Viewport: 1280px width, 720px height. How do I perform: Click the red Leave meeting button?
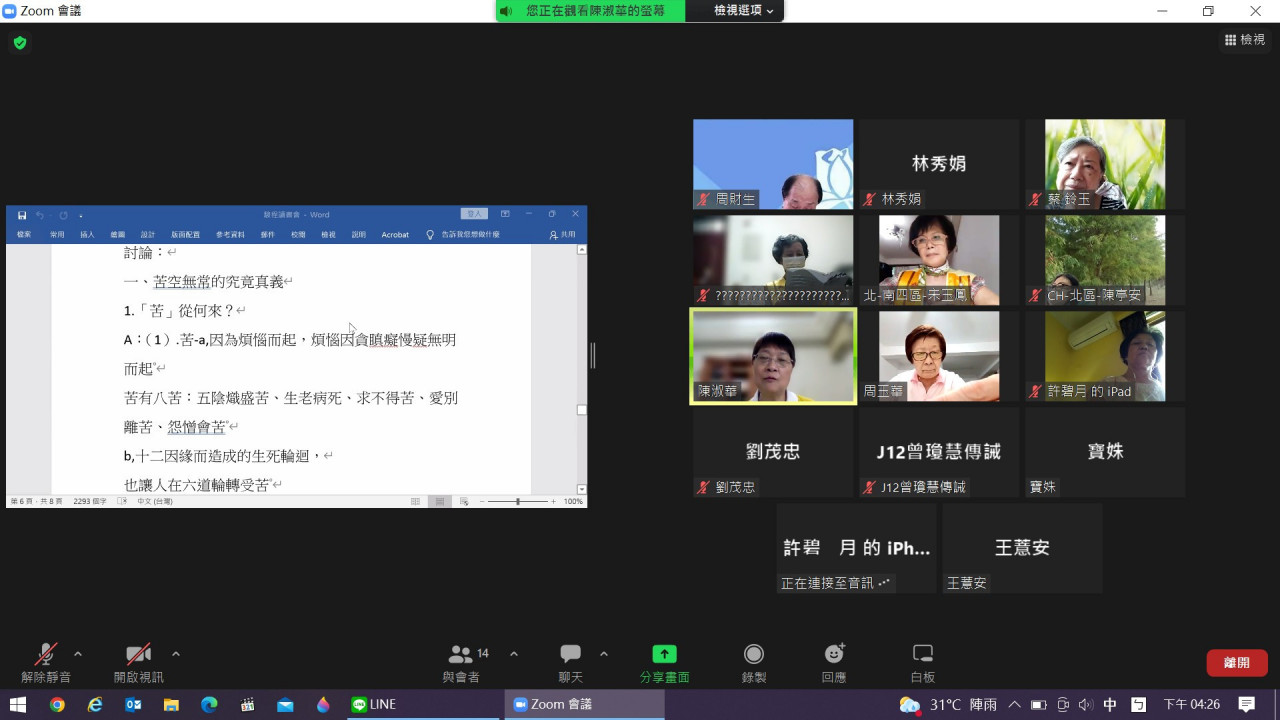point(1236,662)
